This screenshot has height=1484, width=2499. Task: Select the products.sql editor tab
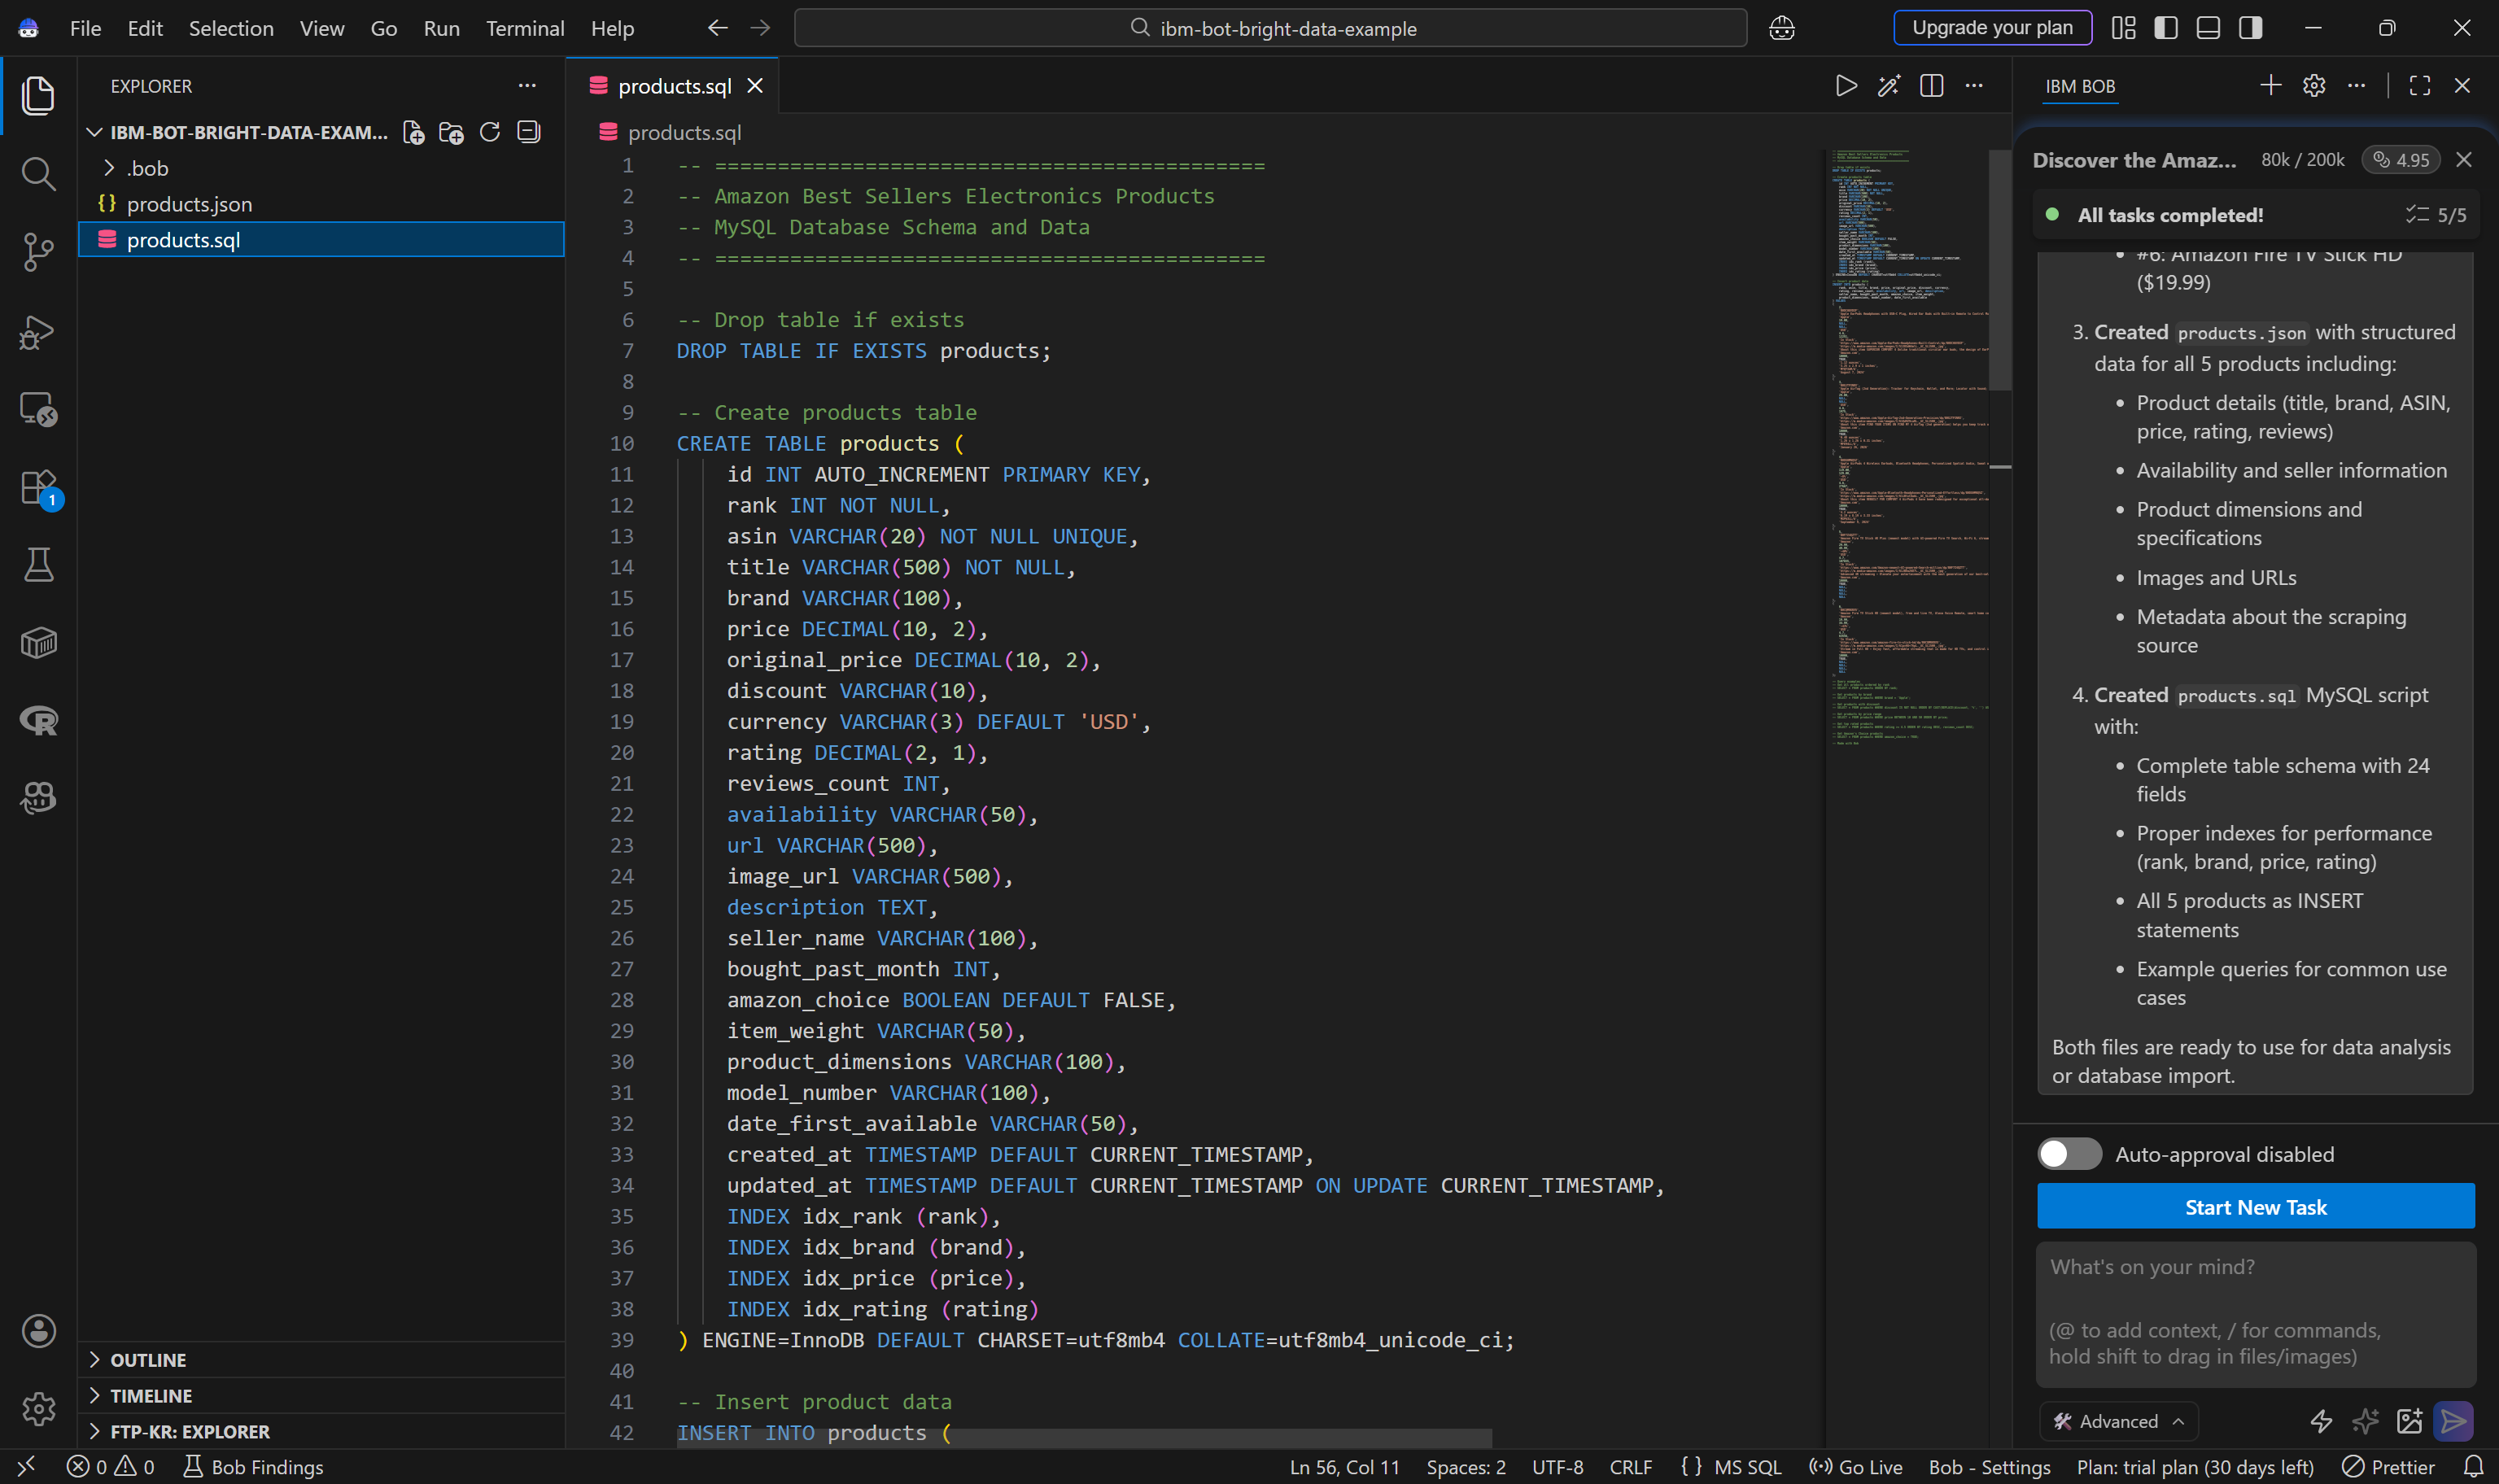coord(674,86)
